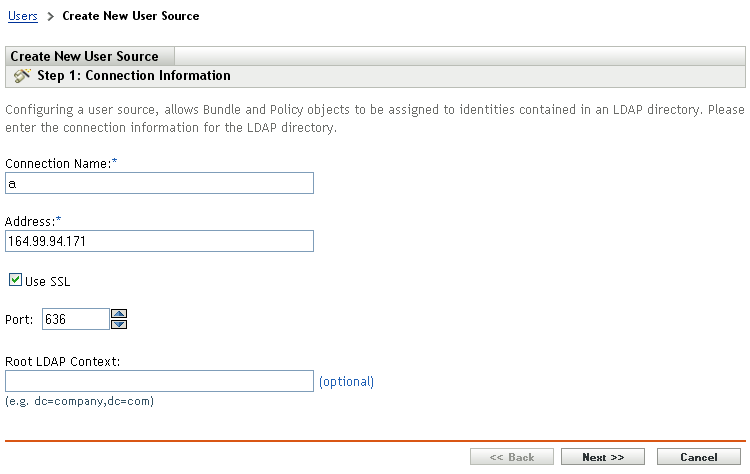Focus the Connection Name text field
750x474 pixels.
coord(160,183)
